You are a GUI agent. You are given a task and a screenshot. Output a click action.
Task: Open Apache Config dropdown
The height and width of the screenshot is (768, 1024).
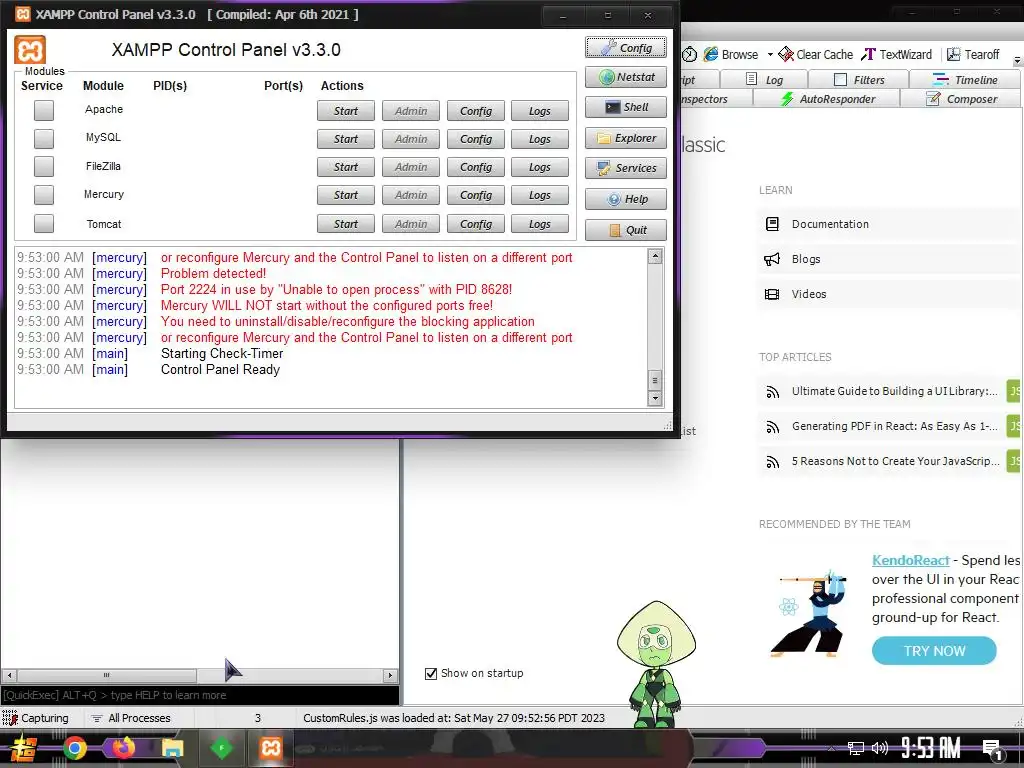(x=475, y=111)
